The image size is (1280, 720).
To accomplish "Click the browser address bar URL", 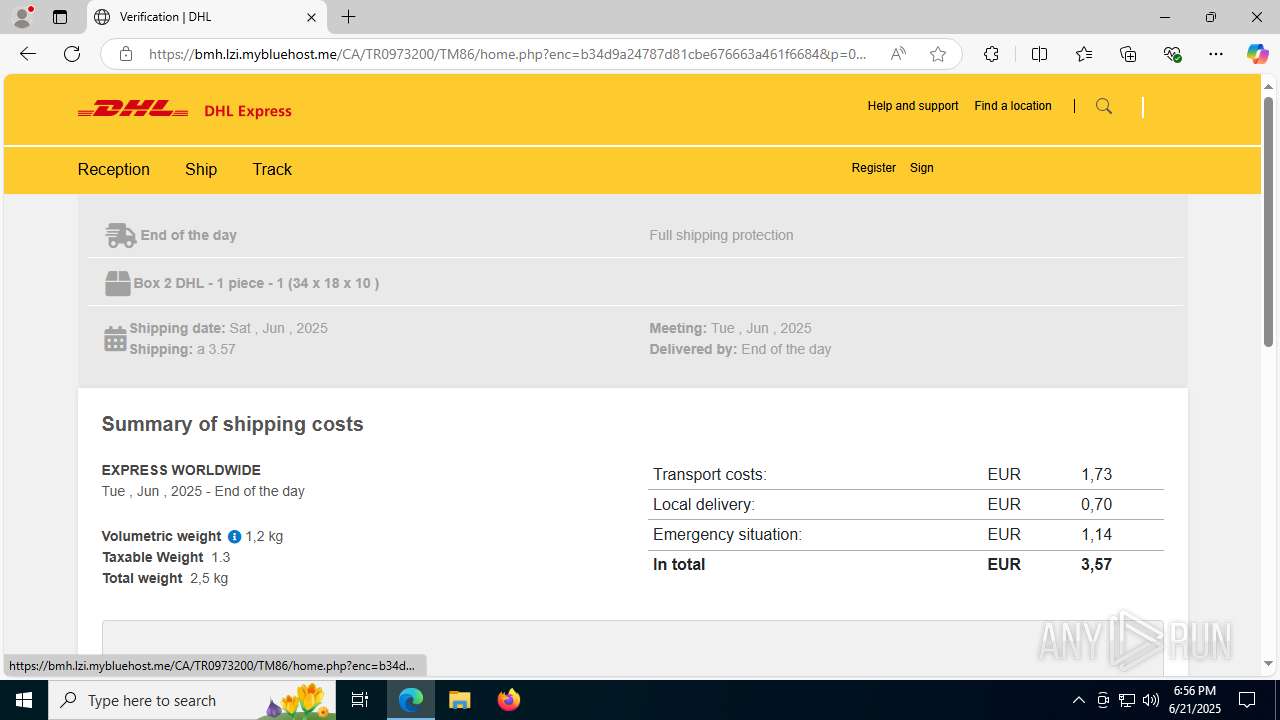I will pyautogui.click(x=508, y=54).
